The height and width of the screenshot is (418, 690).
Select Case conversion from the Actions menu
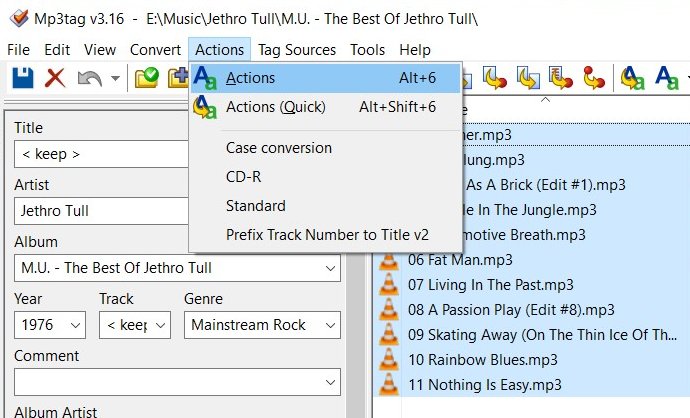click(x=278, y=148)
